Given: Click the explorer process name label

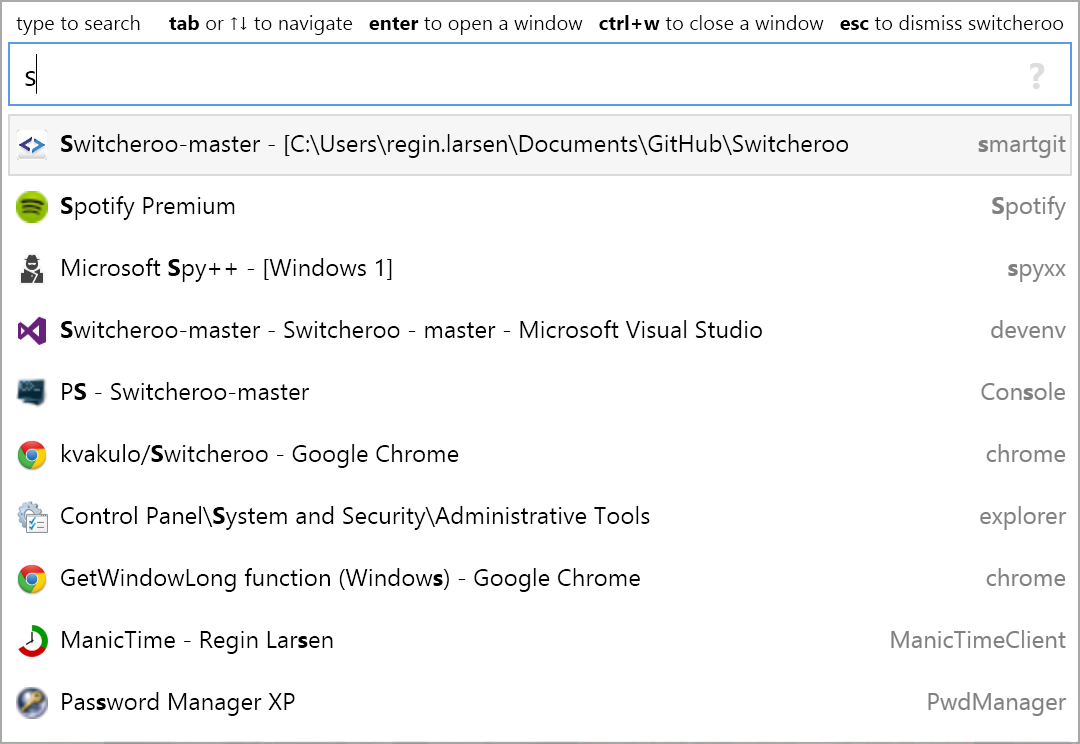Looking at the screenshot, I should point(1023,517).
